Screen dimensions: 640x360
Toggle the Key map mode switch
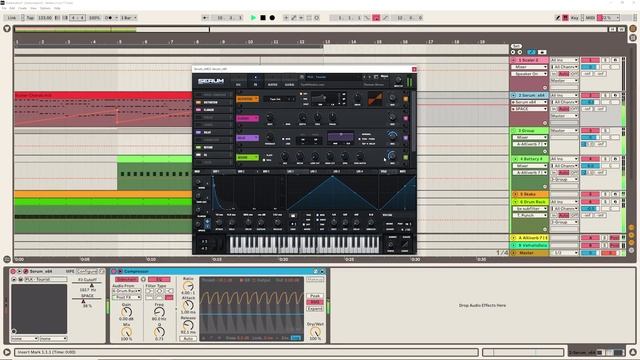(574, 18)
